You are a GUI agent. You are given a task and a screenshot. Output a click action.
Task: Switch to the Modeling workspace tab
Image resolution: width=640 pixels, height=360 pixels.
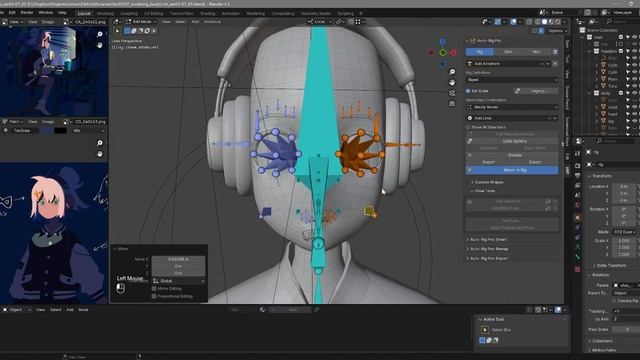(105, 13)
